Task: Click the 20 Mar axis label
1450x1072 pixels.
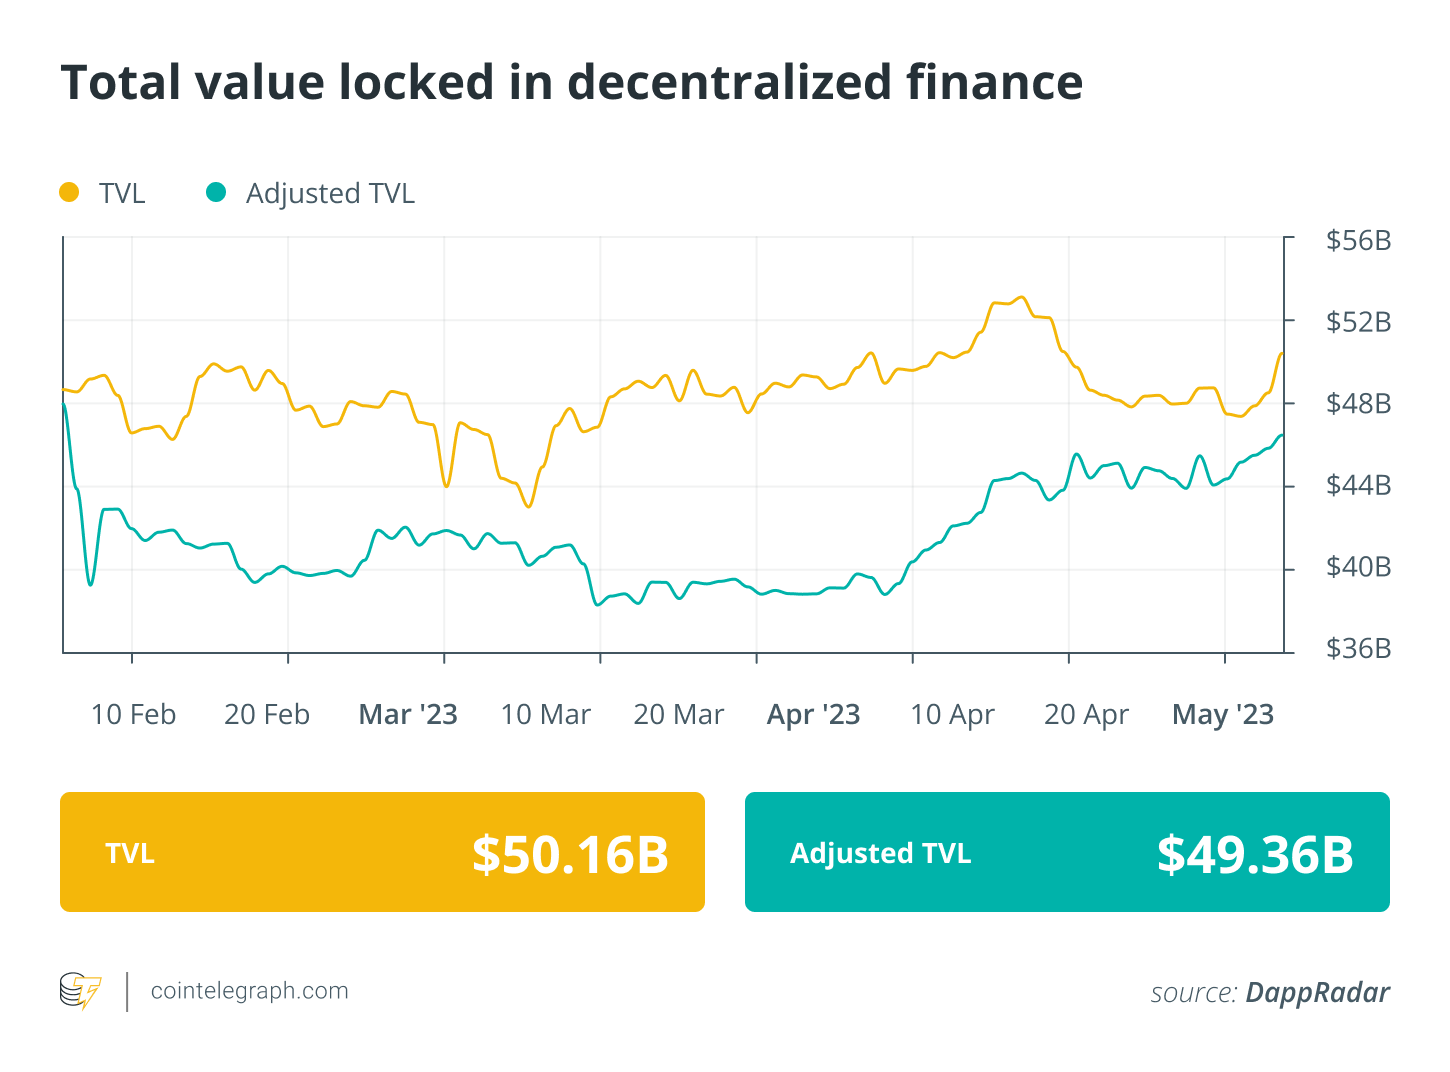Action: (678, 715)
